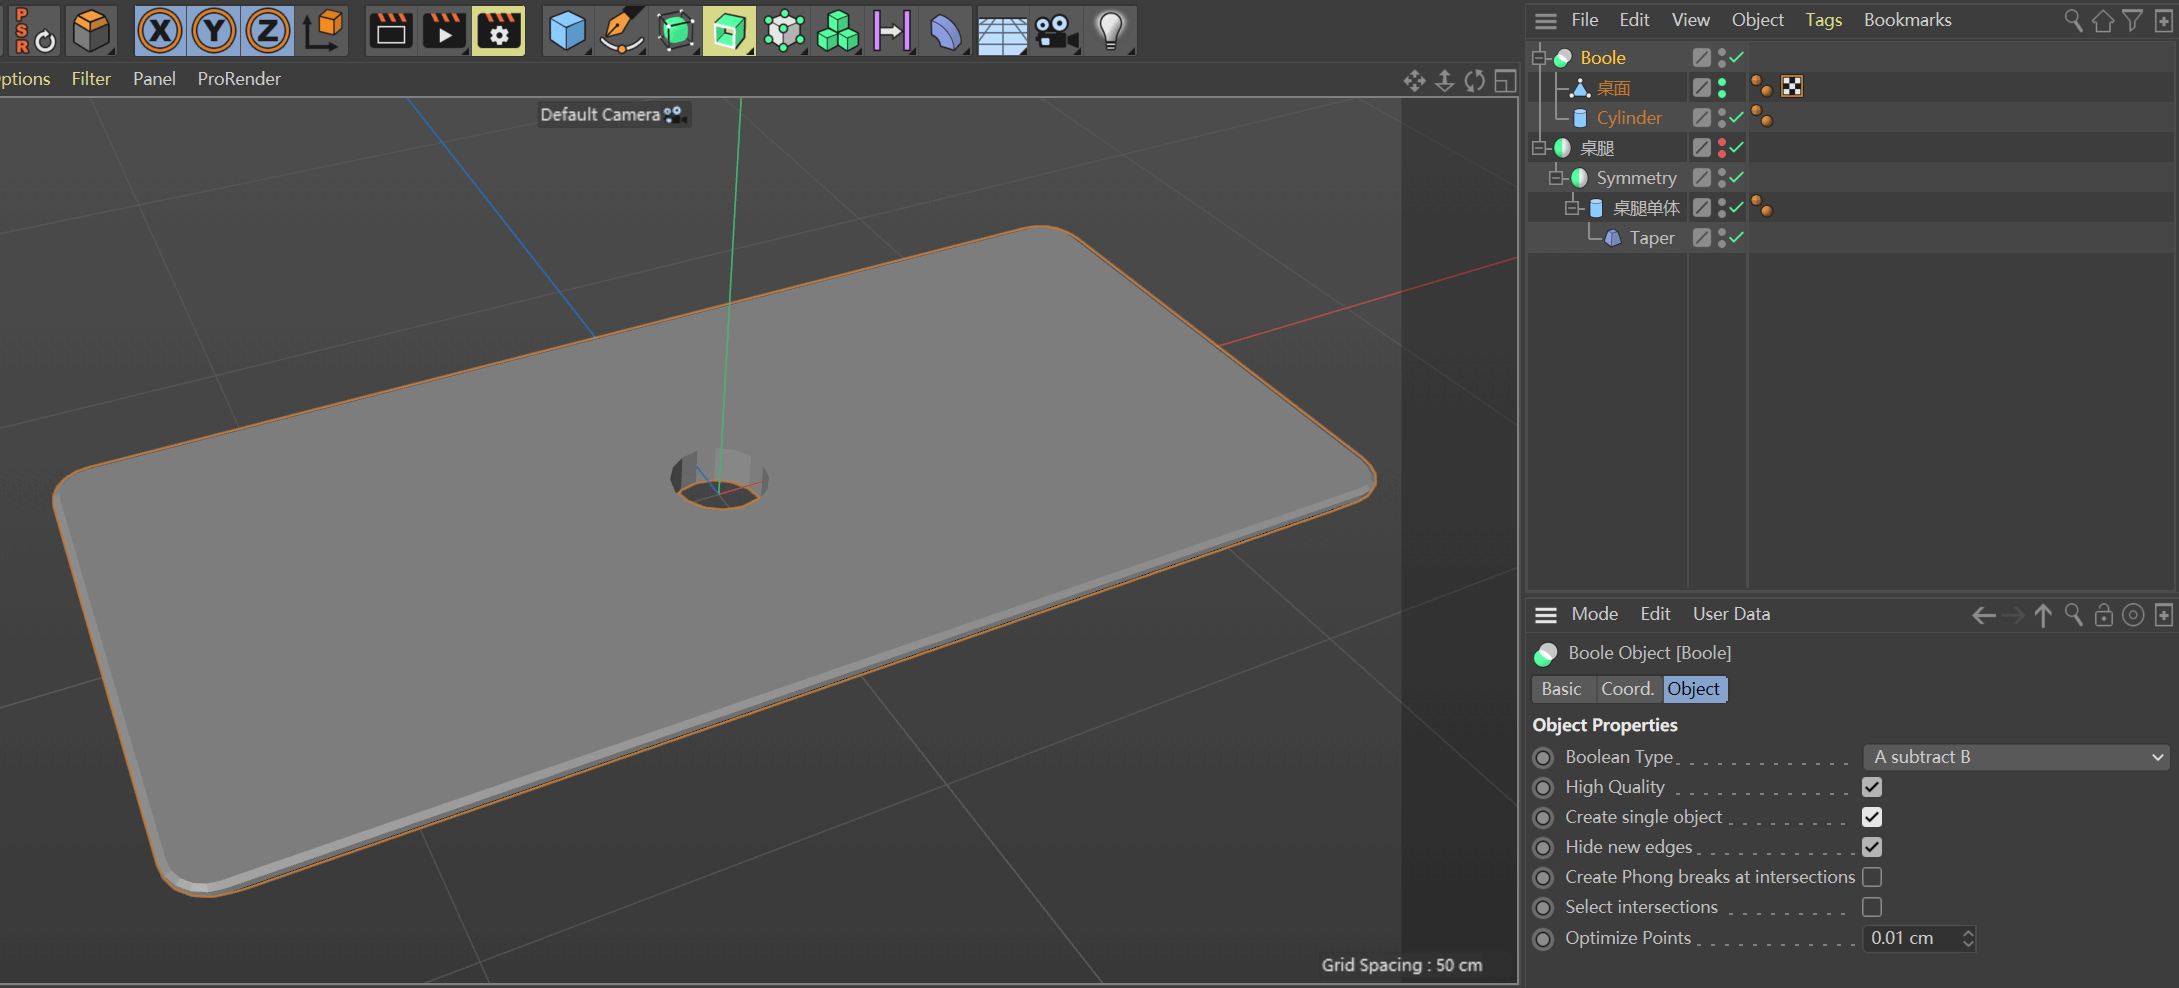Select the Cylinder object in the tree

(x=1629, y=118)
